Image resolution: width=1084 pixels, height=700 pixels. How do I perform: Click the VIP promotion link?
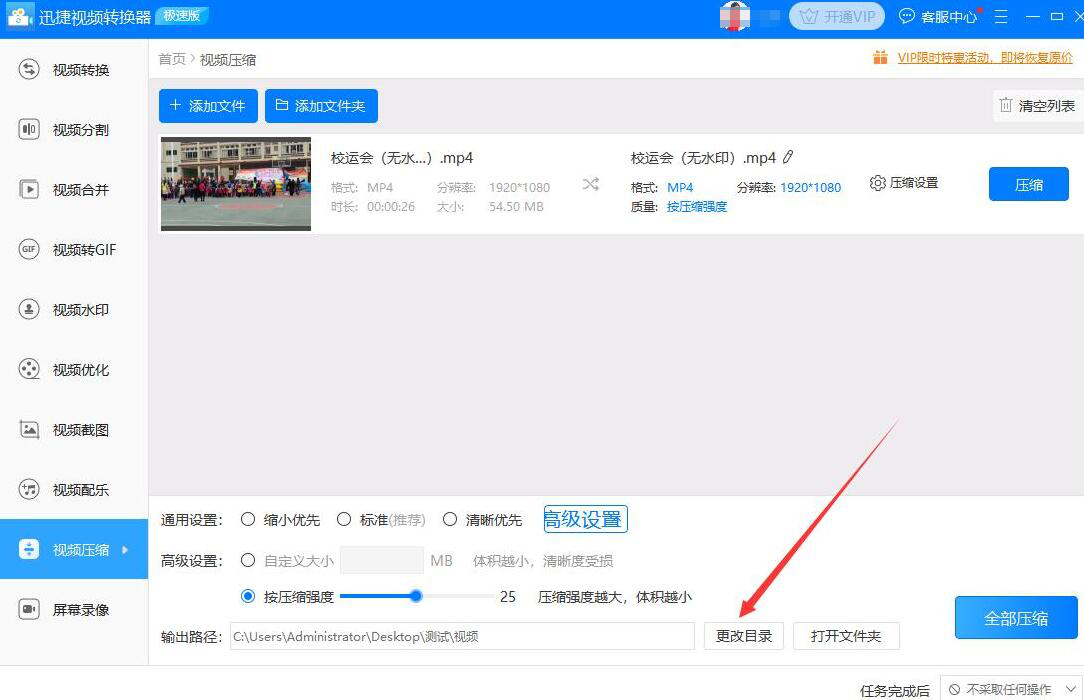click(x=985, y=58)
